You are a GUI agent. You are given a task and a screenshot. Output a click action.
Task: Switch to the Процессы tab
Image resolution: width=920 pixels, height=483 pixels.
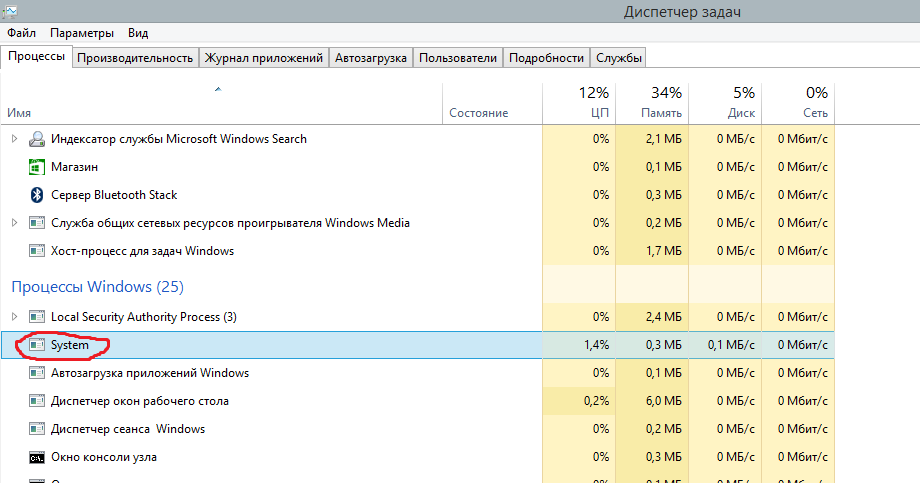(x=36, y=56)
